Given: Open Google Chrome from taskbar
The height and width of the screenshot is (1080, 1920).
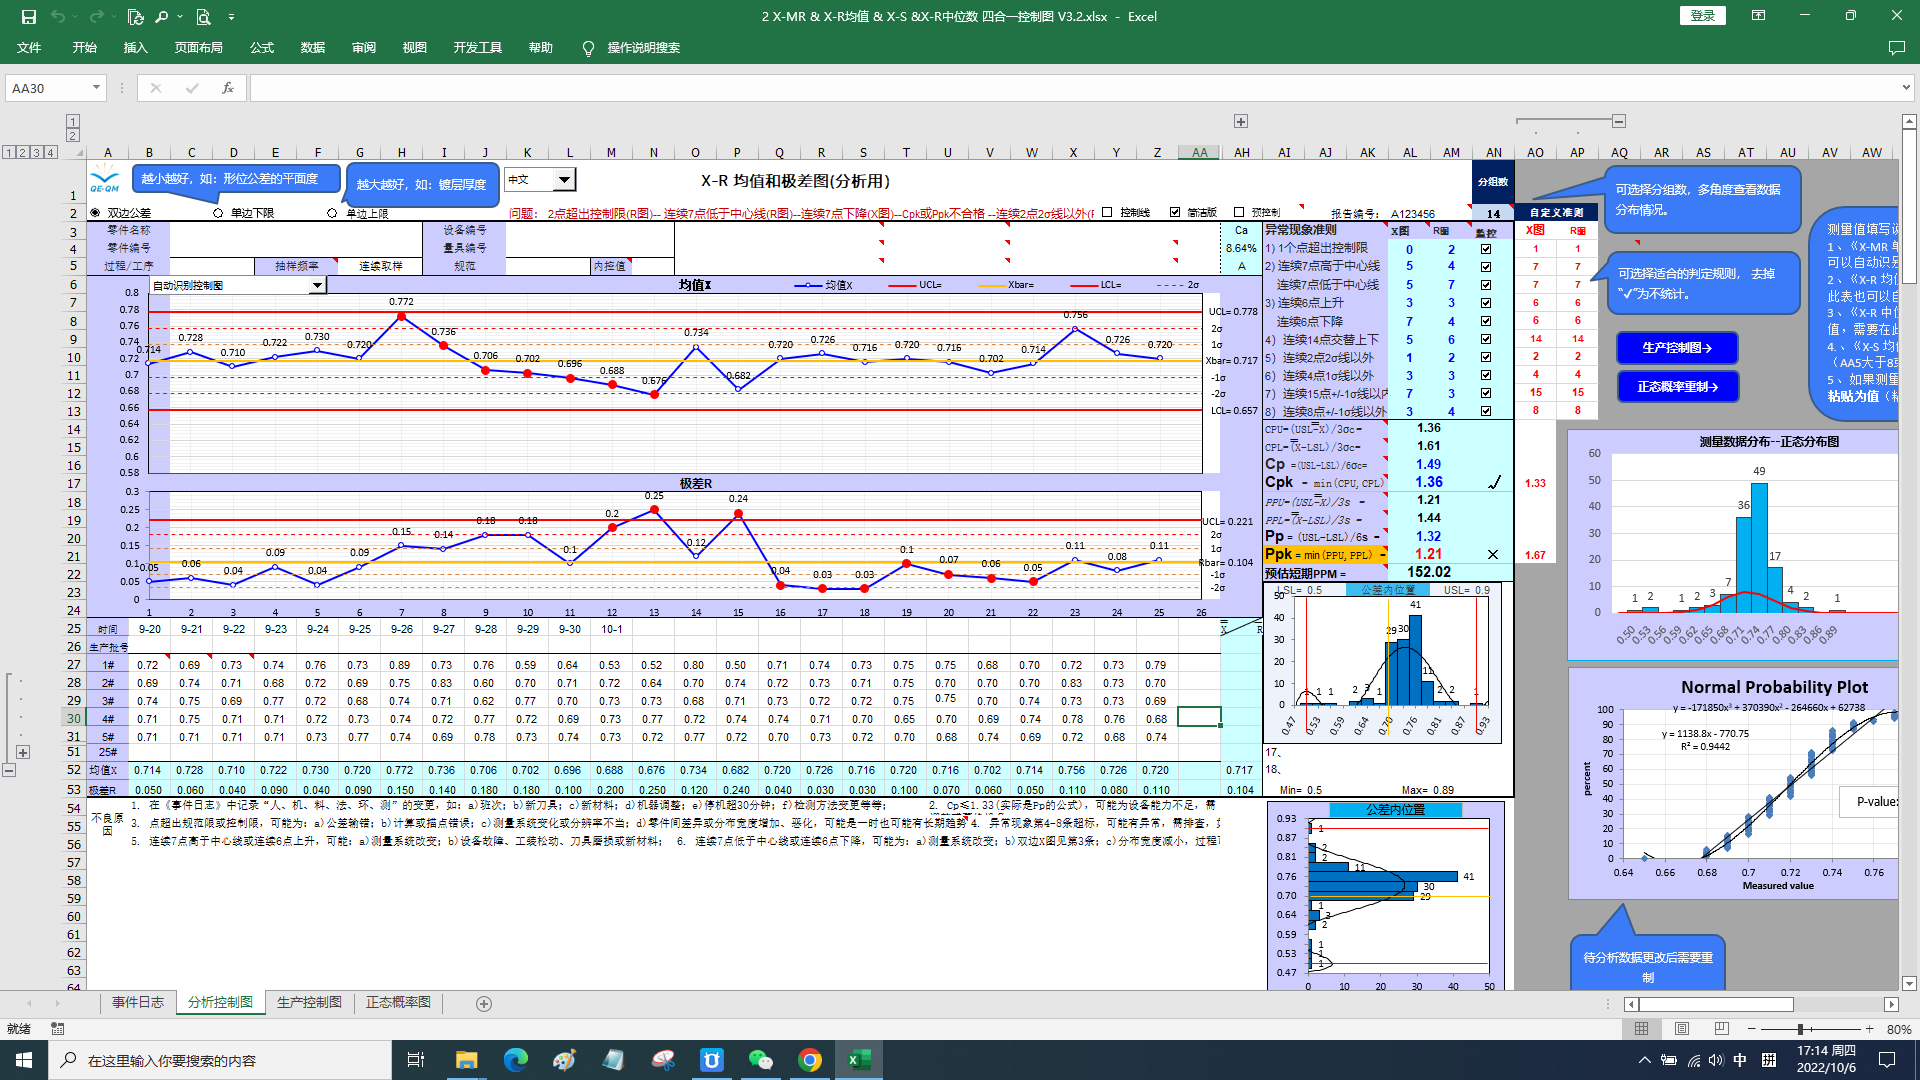Looking at the screenshot, I should coord(810,1060).
